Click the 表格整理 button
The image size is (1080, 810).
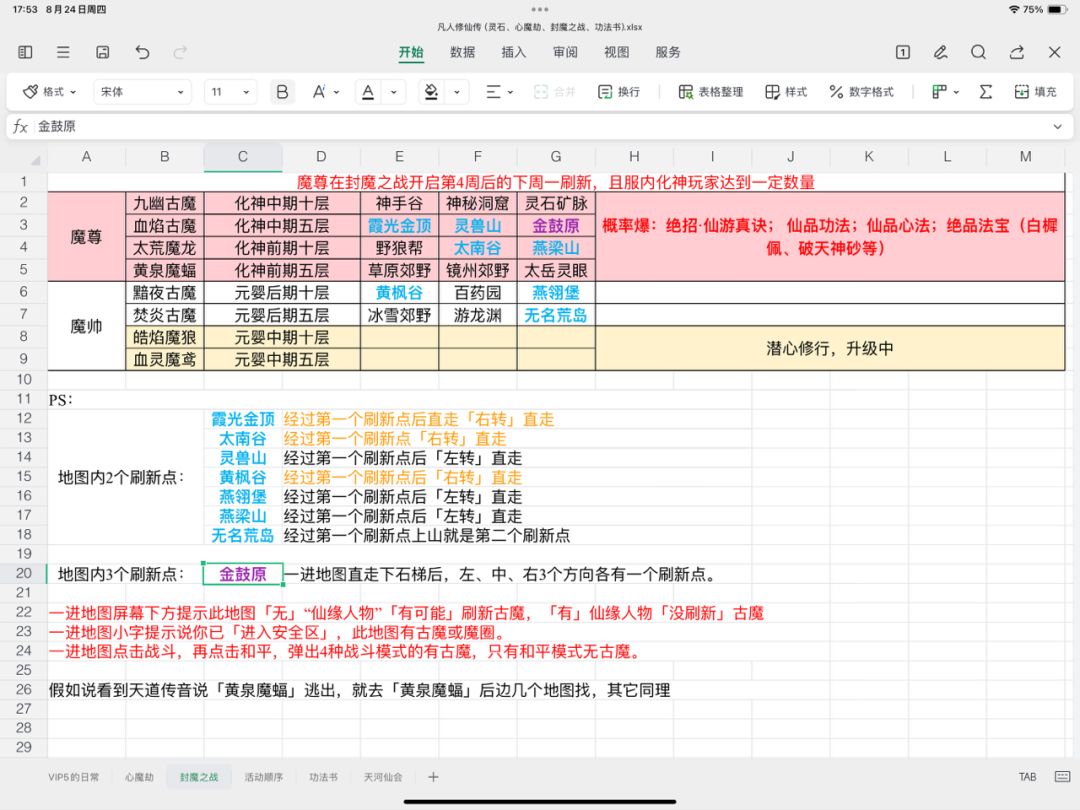(711, 92)
